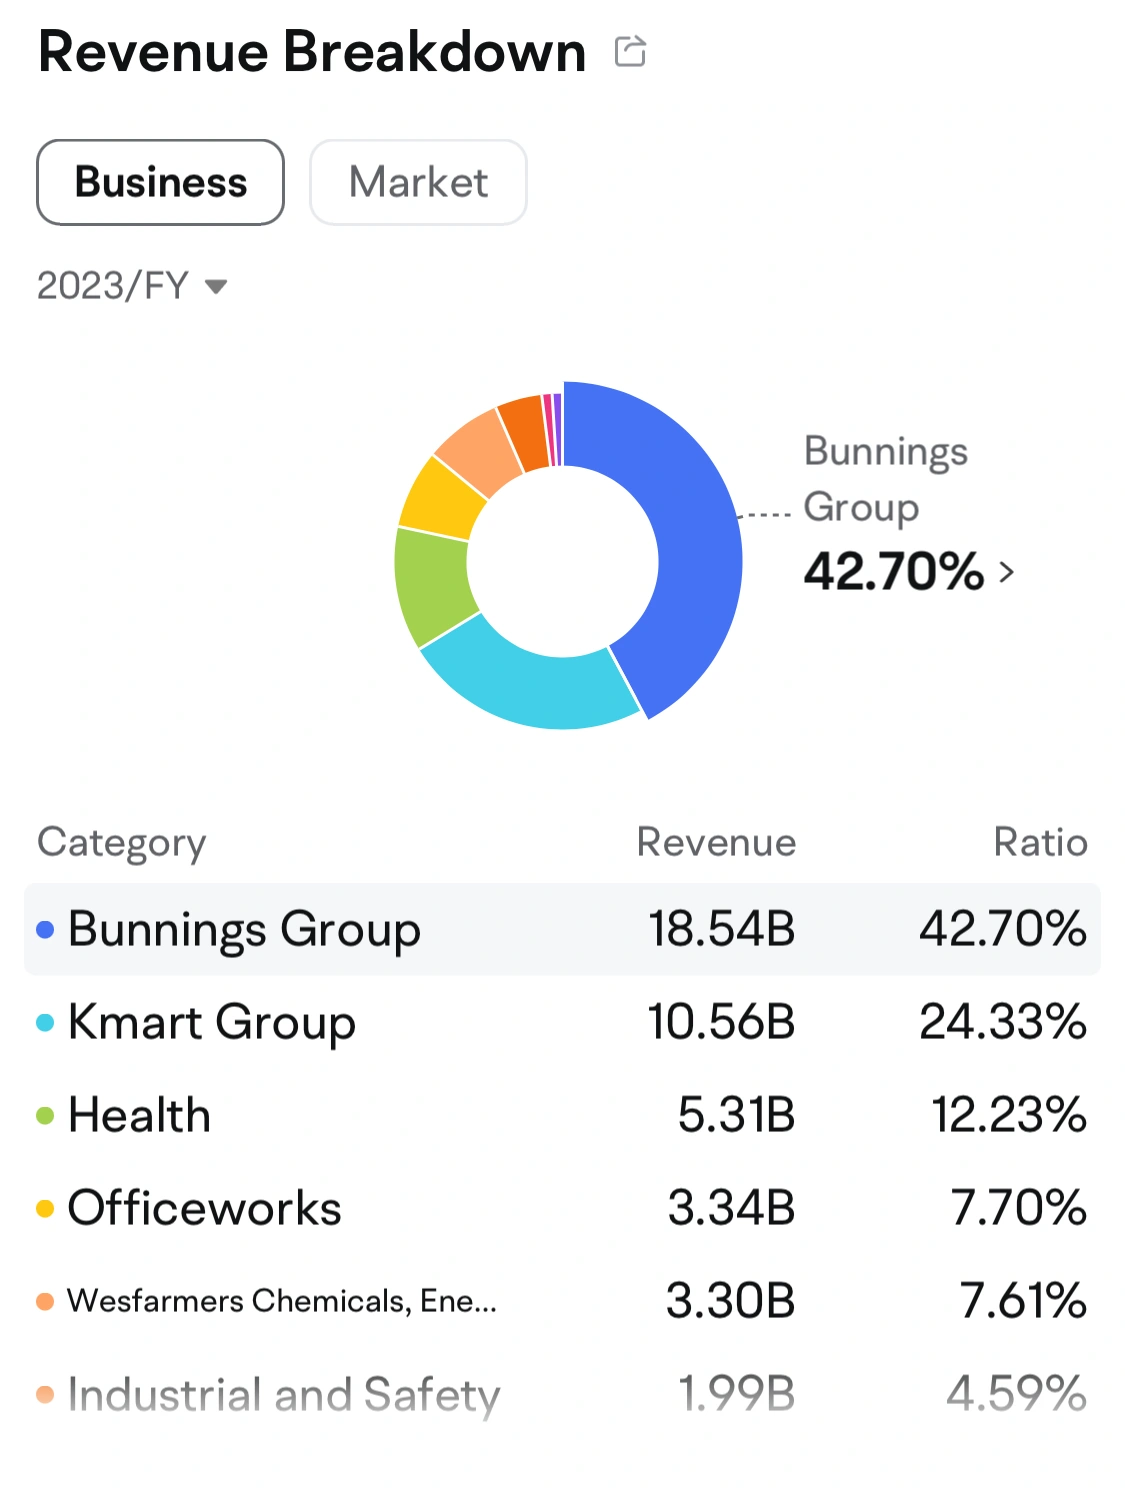The height and width of the screenshot is (1490, 1125).
Task: Select the Wesfarmers Chemicals, Ene... row
Action: pyautogui.click(x=562, y=1301)
